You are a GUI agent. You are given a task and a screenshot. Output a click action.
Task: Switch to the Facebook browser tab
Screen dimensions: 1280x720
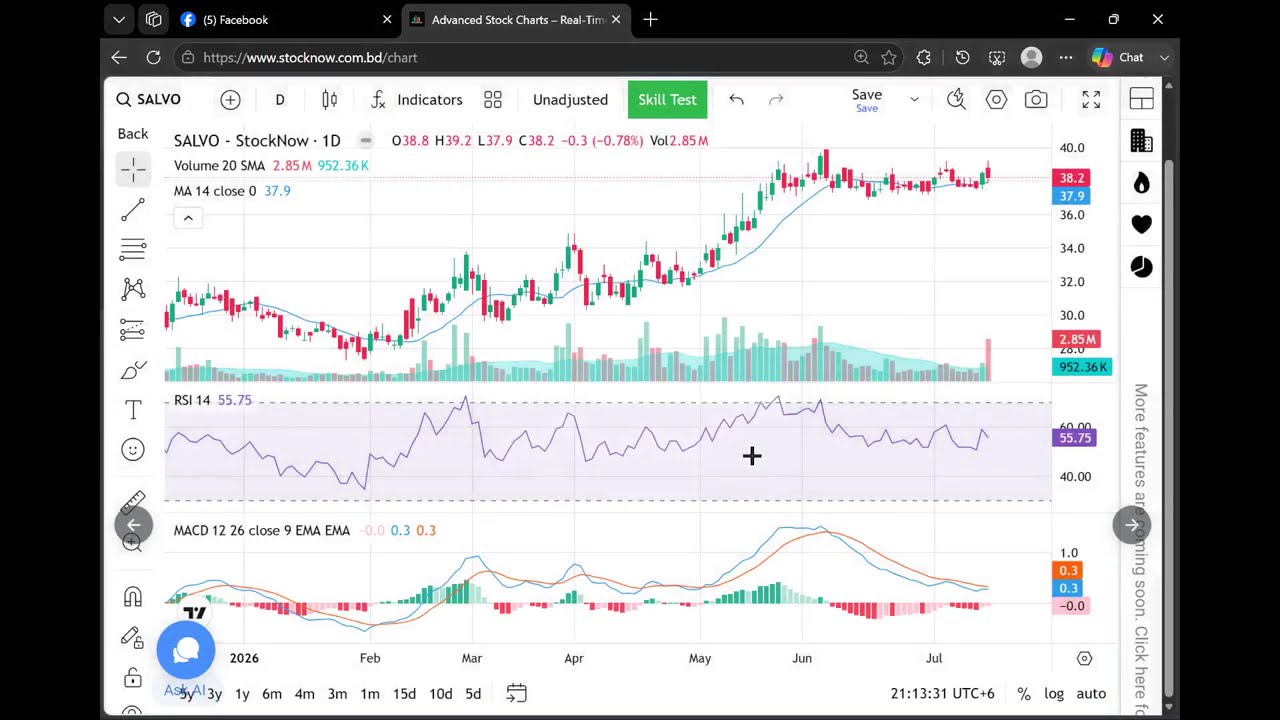[285, 19]
